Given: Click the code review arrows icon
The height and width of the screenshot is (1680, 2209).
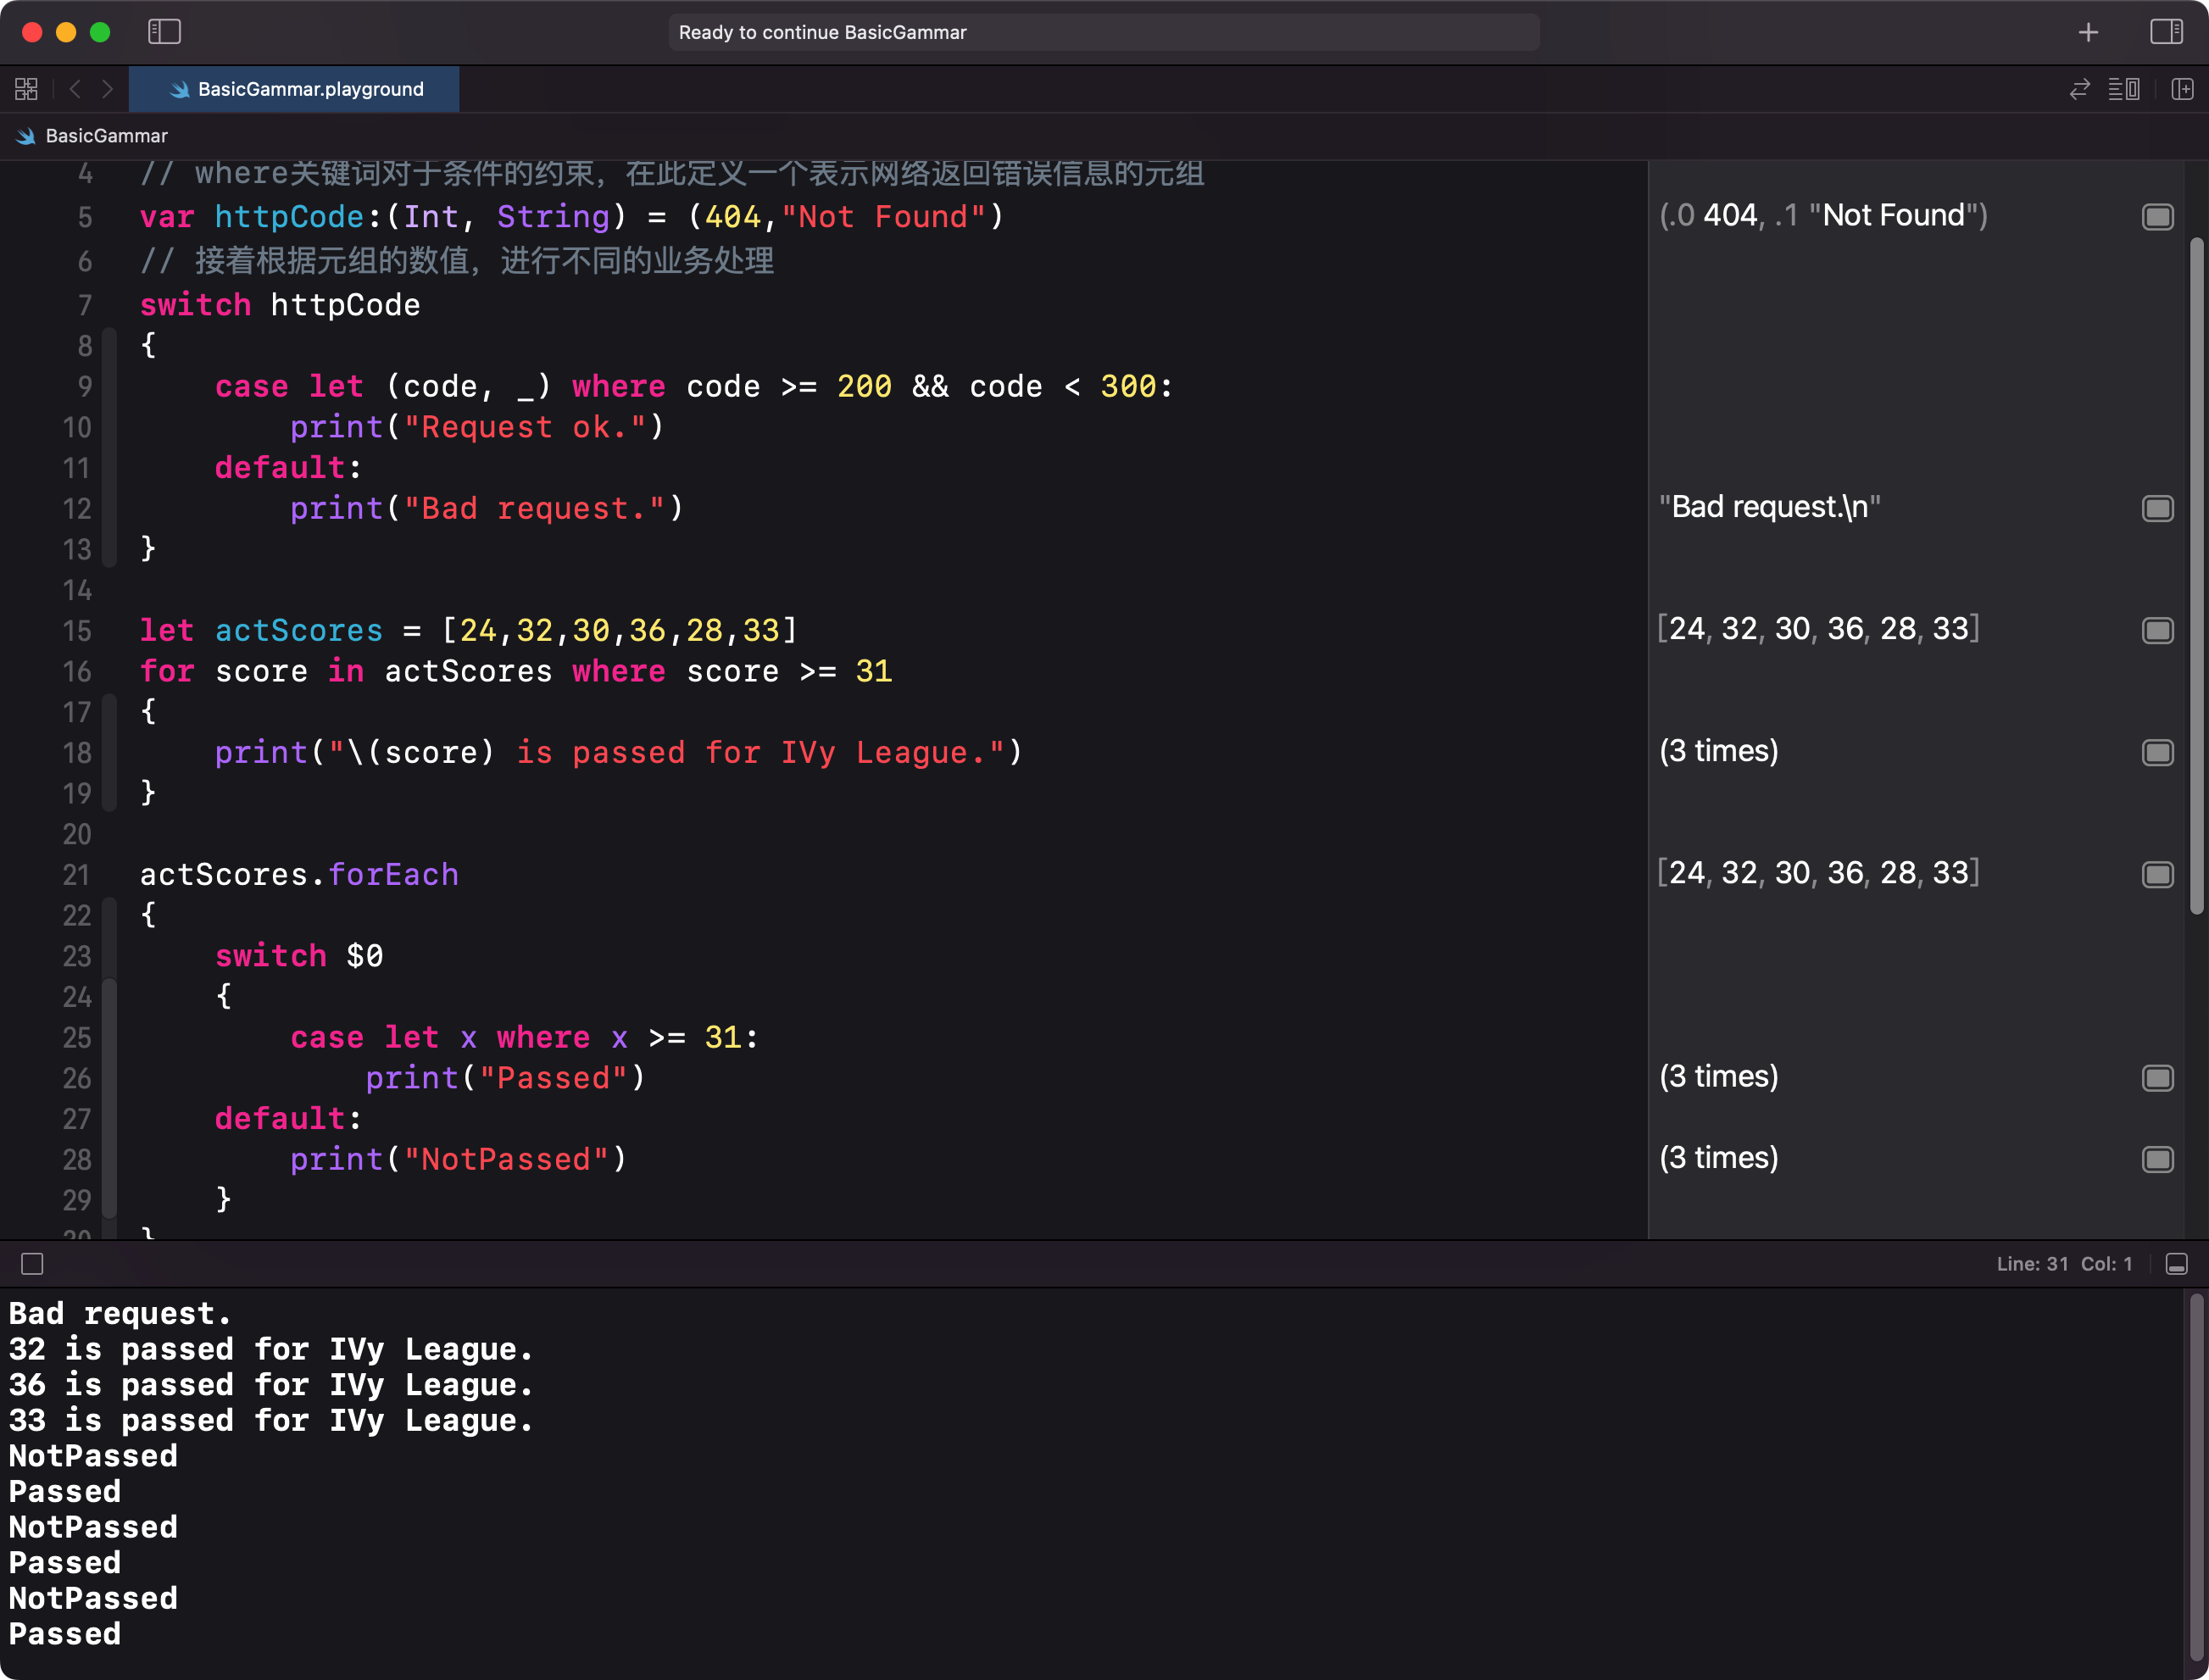Looking at the screenshot, I should click(x=2080, y=89).
